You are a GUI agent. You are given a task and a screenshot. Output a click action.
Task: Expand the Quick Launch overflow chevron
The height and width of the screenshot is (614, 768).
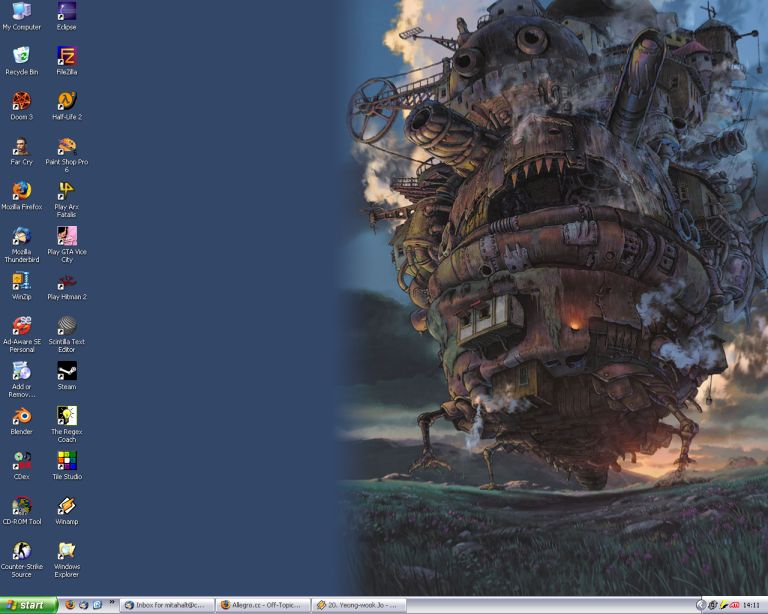pos(112,603)
